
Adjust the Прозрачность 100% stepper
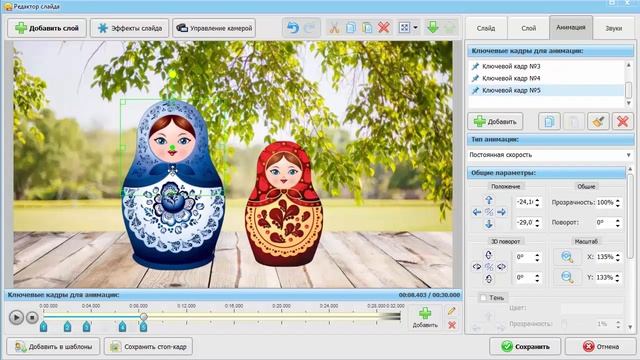click(x=618, y=202)
